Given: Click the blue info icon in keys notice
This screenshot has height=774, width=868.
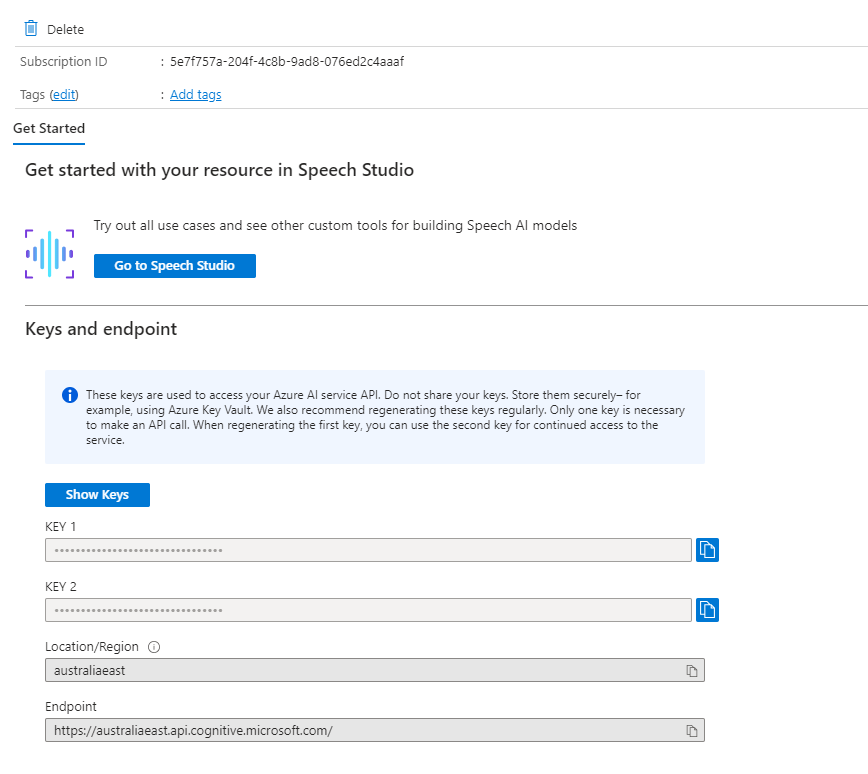Looking at the screenshot, I should (70, 395).
